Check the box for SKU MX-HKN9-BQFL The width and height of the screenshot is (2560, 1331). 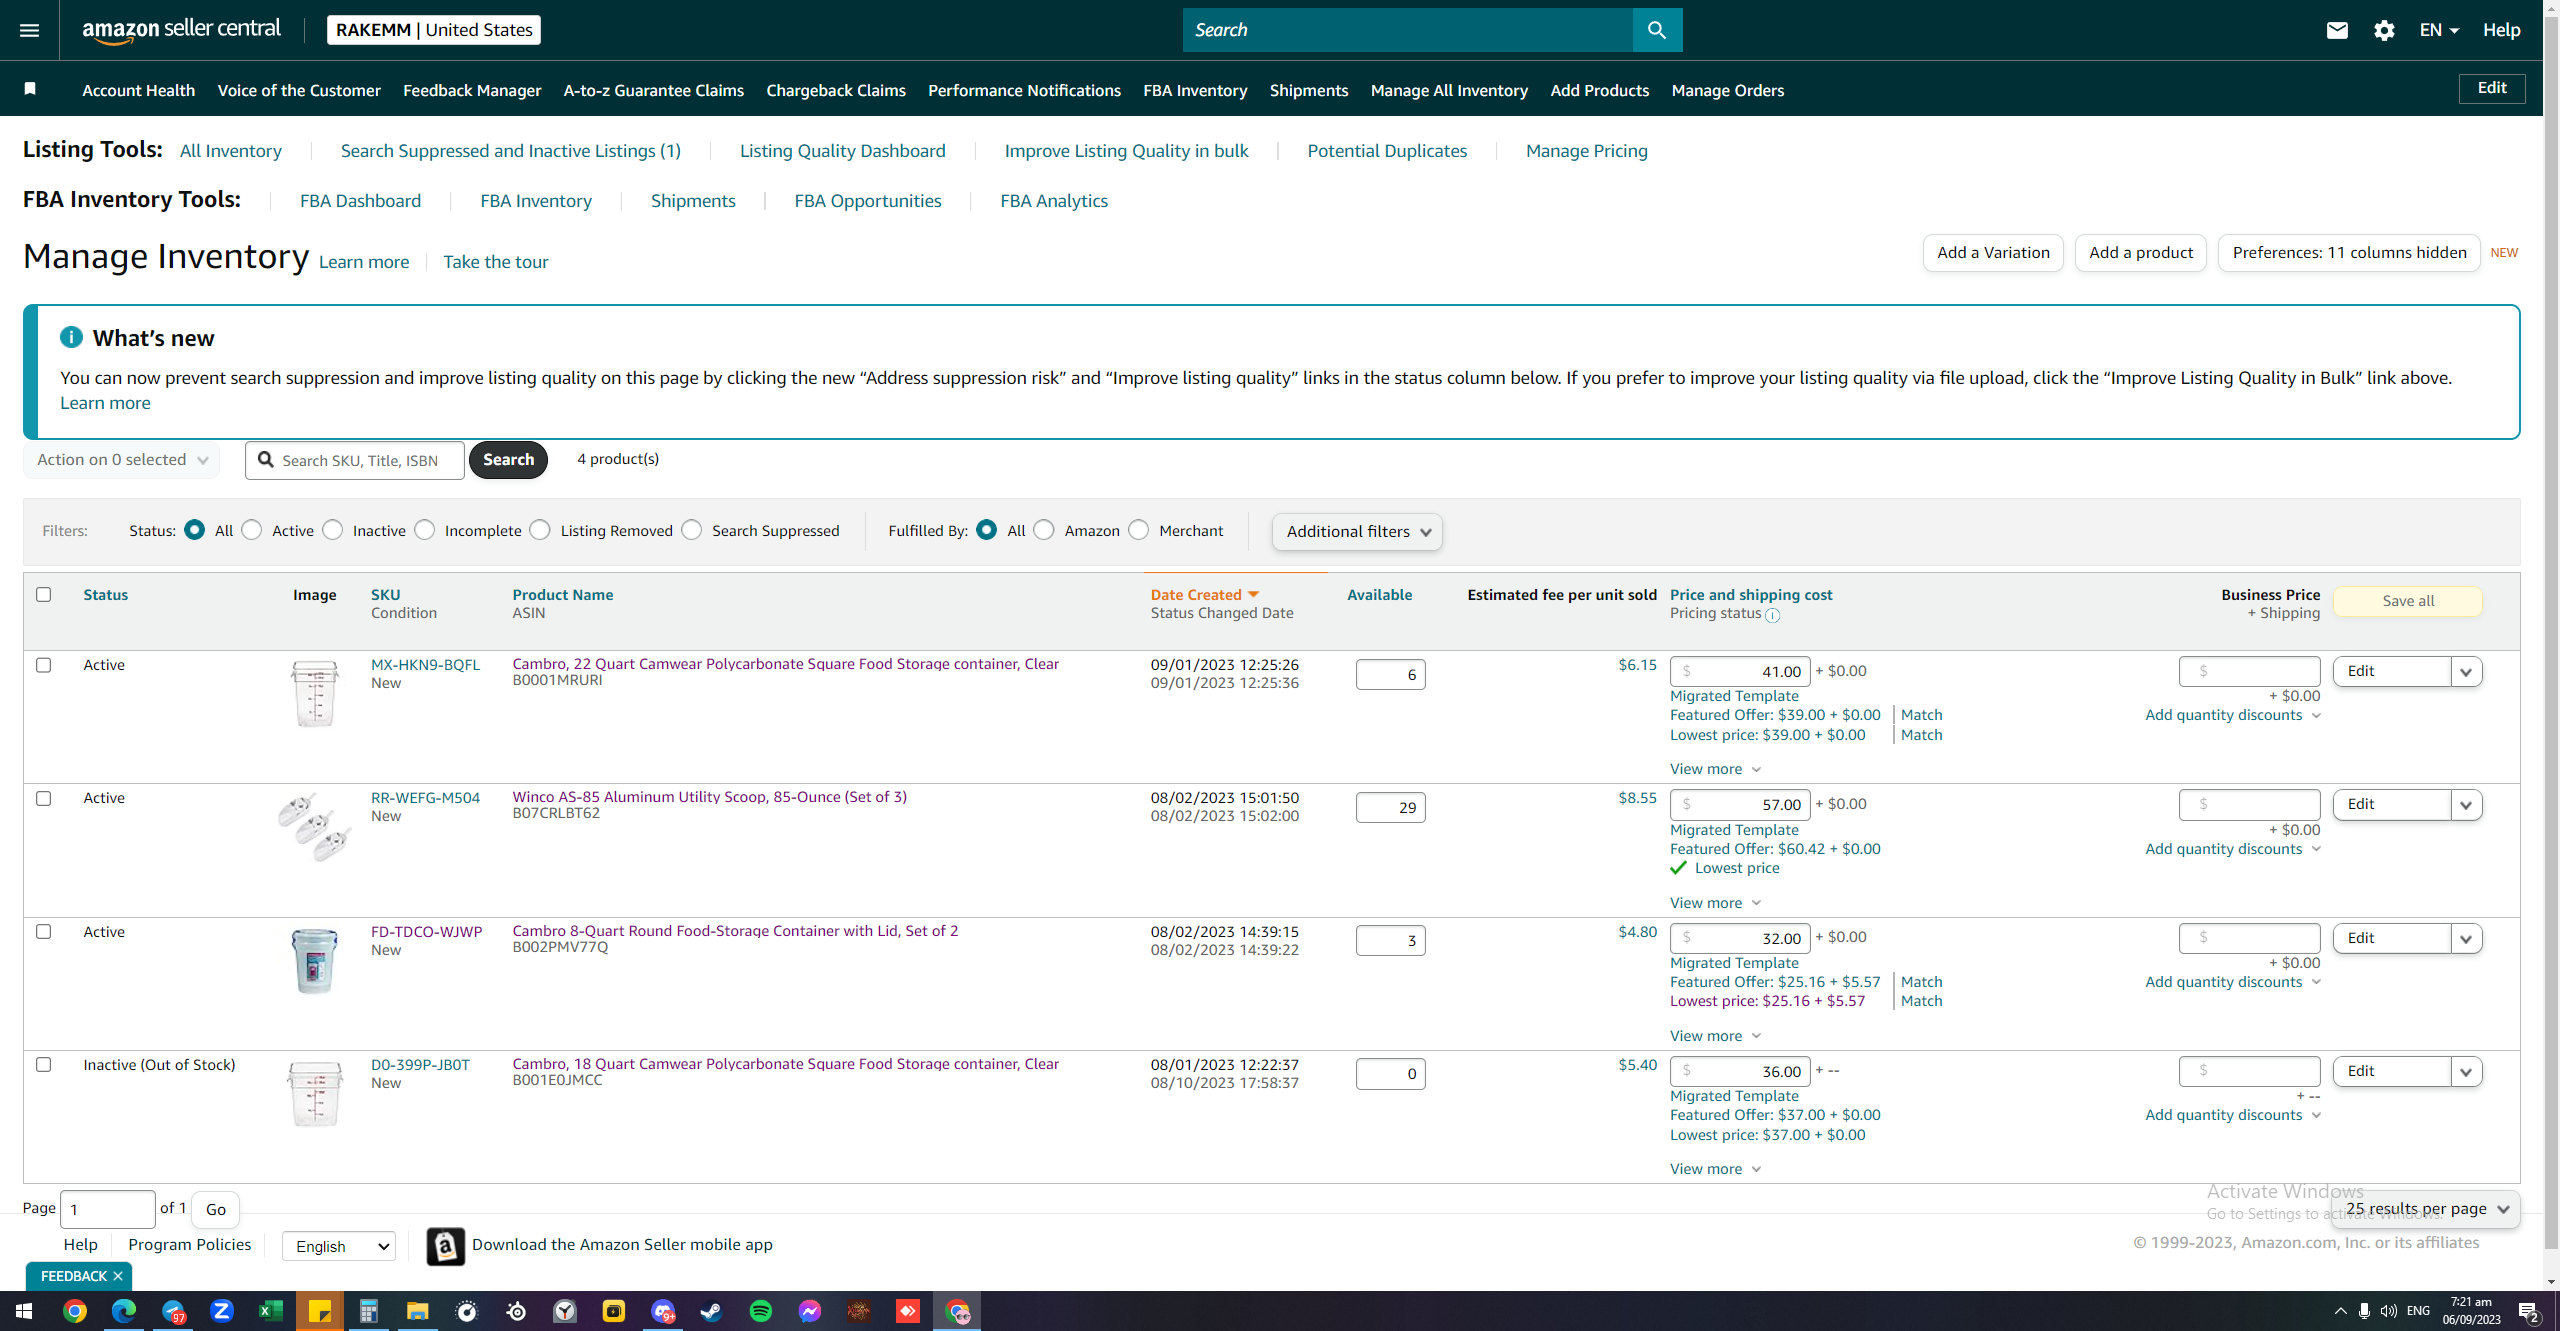43,665
